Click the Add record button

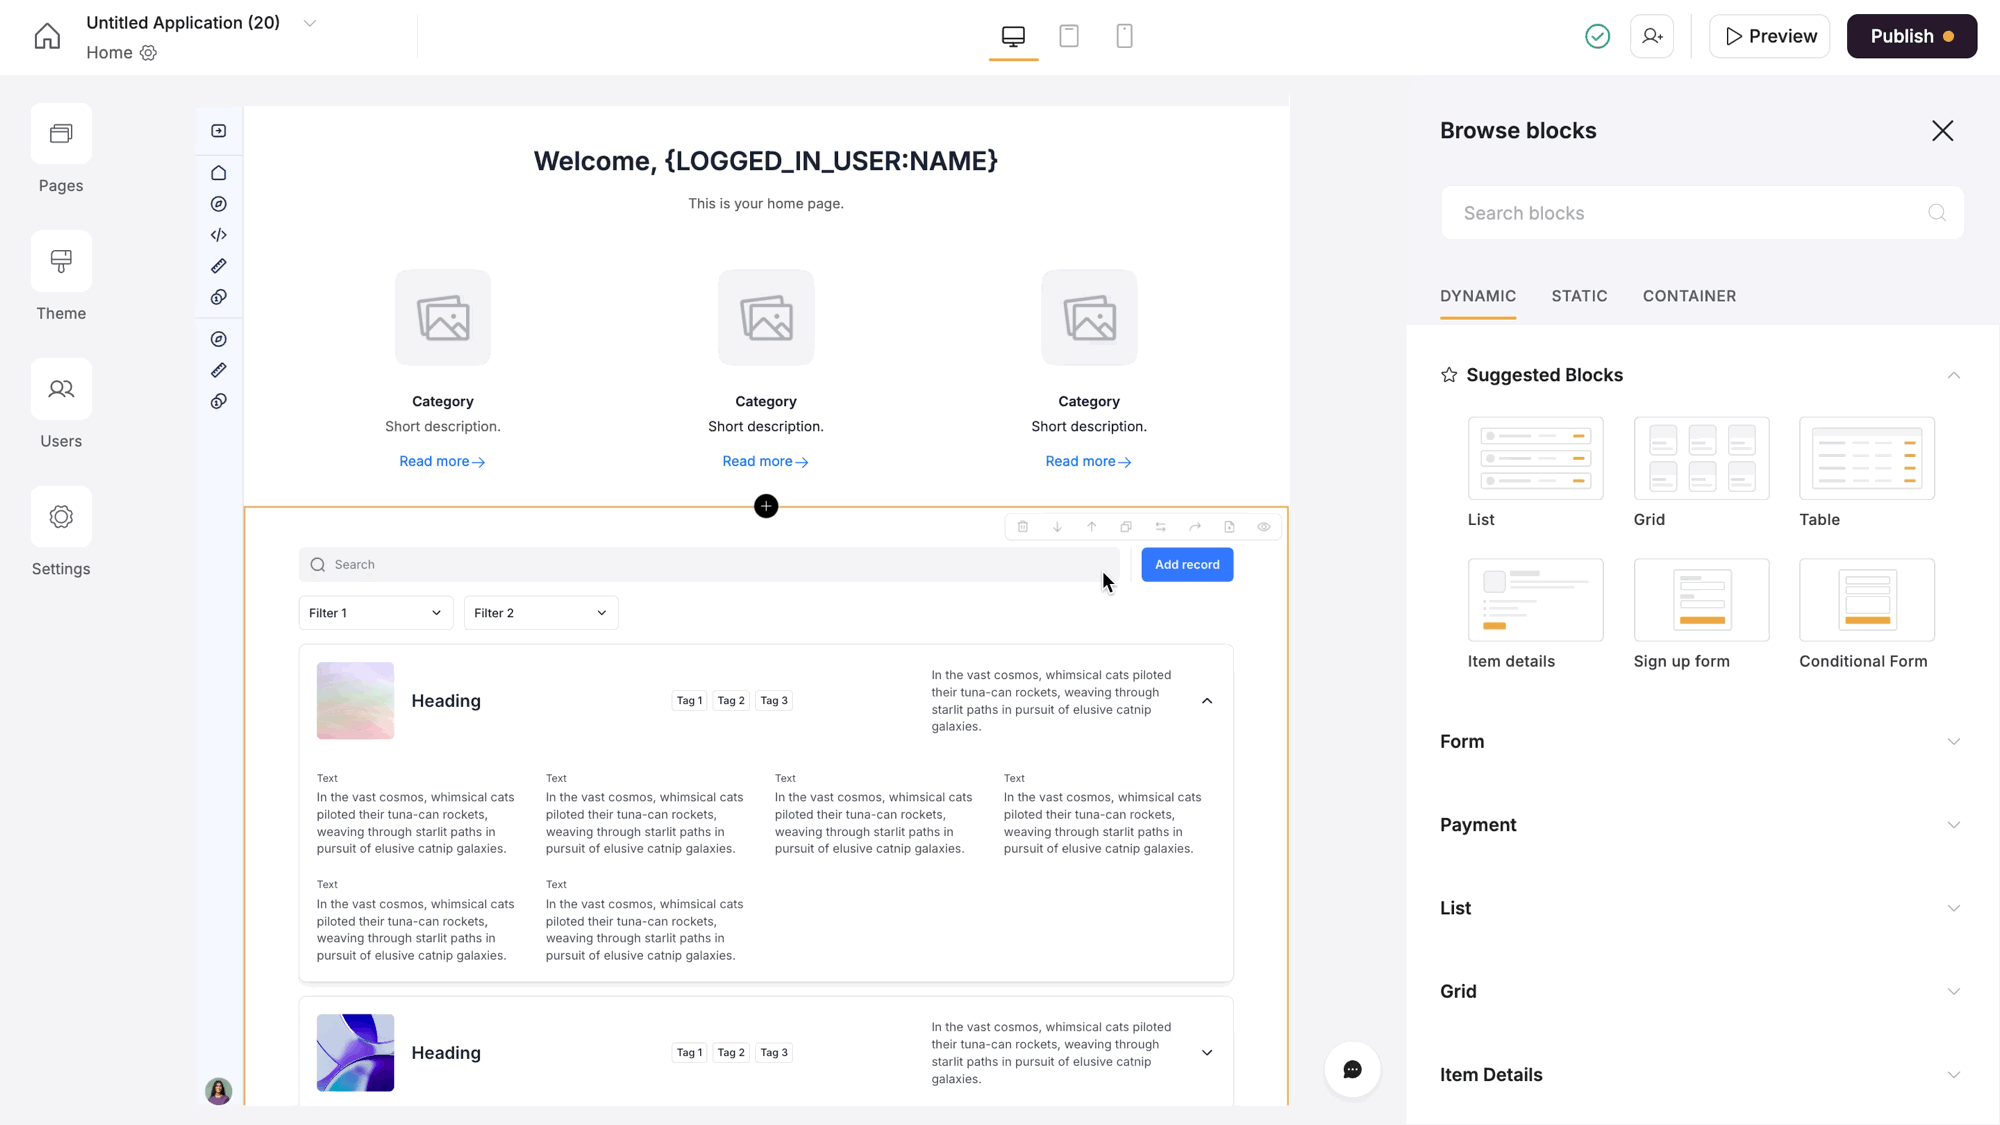coord(1187,565)
